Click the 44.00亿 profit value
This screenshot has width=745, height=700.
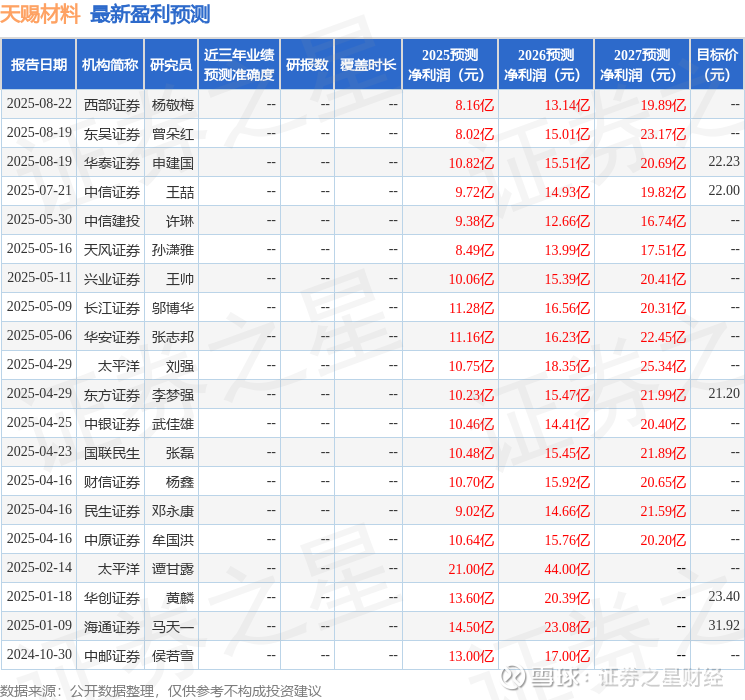tap(567, 569)
